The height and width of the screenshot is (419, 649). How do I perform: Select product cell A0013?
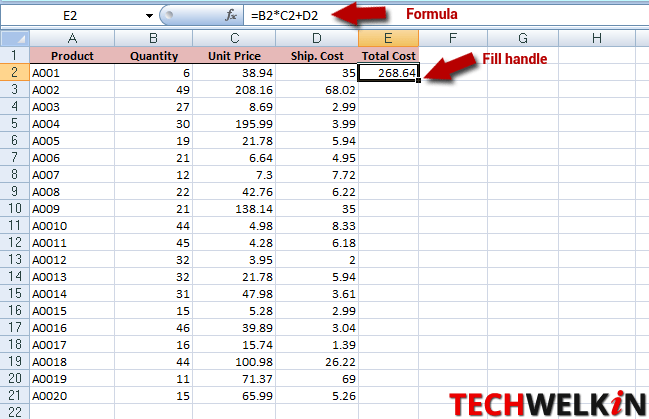(x=72, y=277)
